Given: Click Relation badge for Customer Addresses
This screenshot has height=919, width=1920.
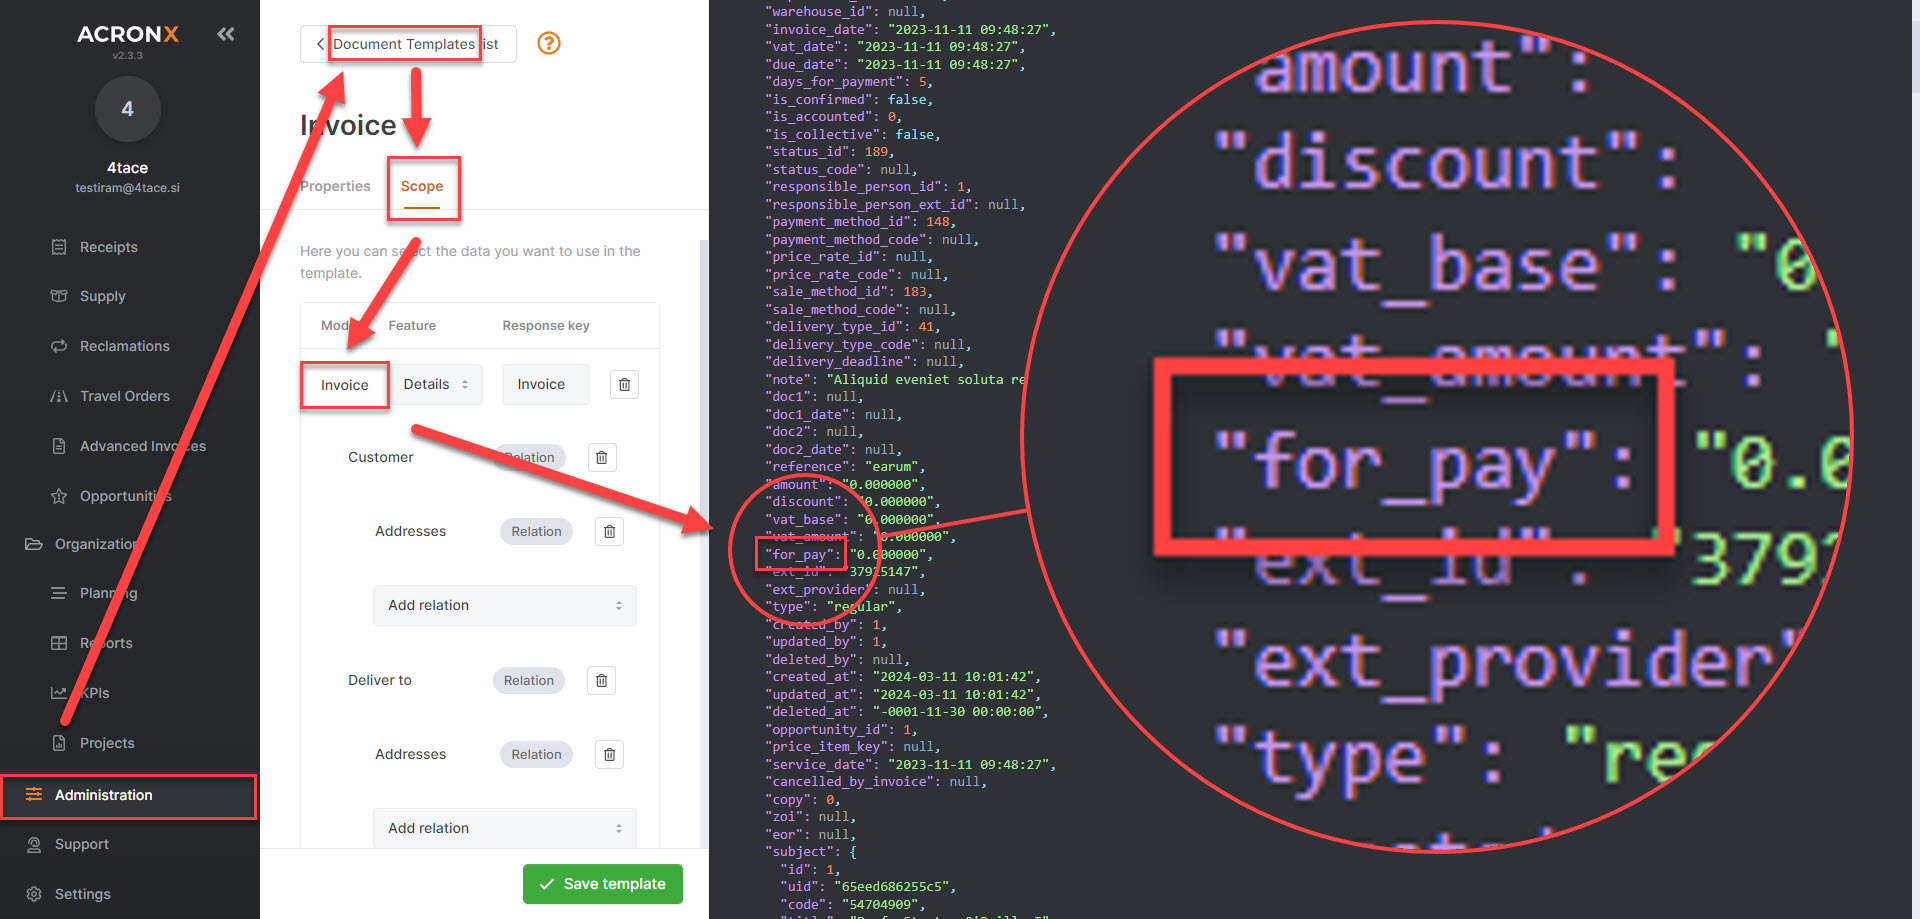Looking at the screenshot, I should coord(537,531).
